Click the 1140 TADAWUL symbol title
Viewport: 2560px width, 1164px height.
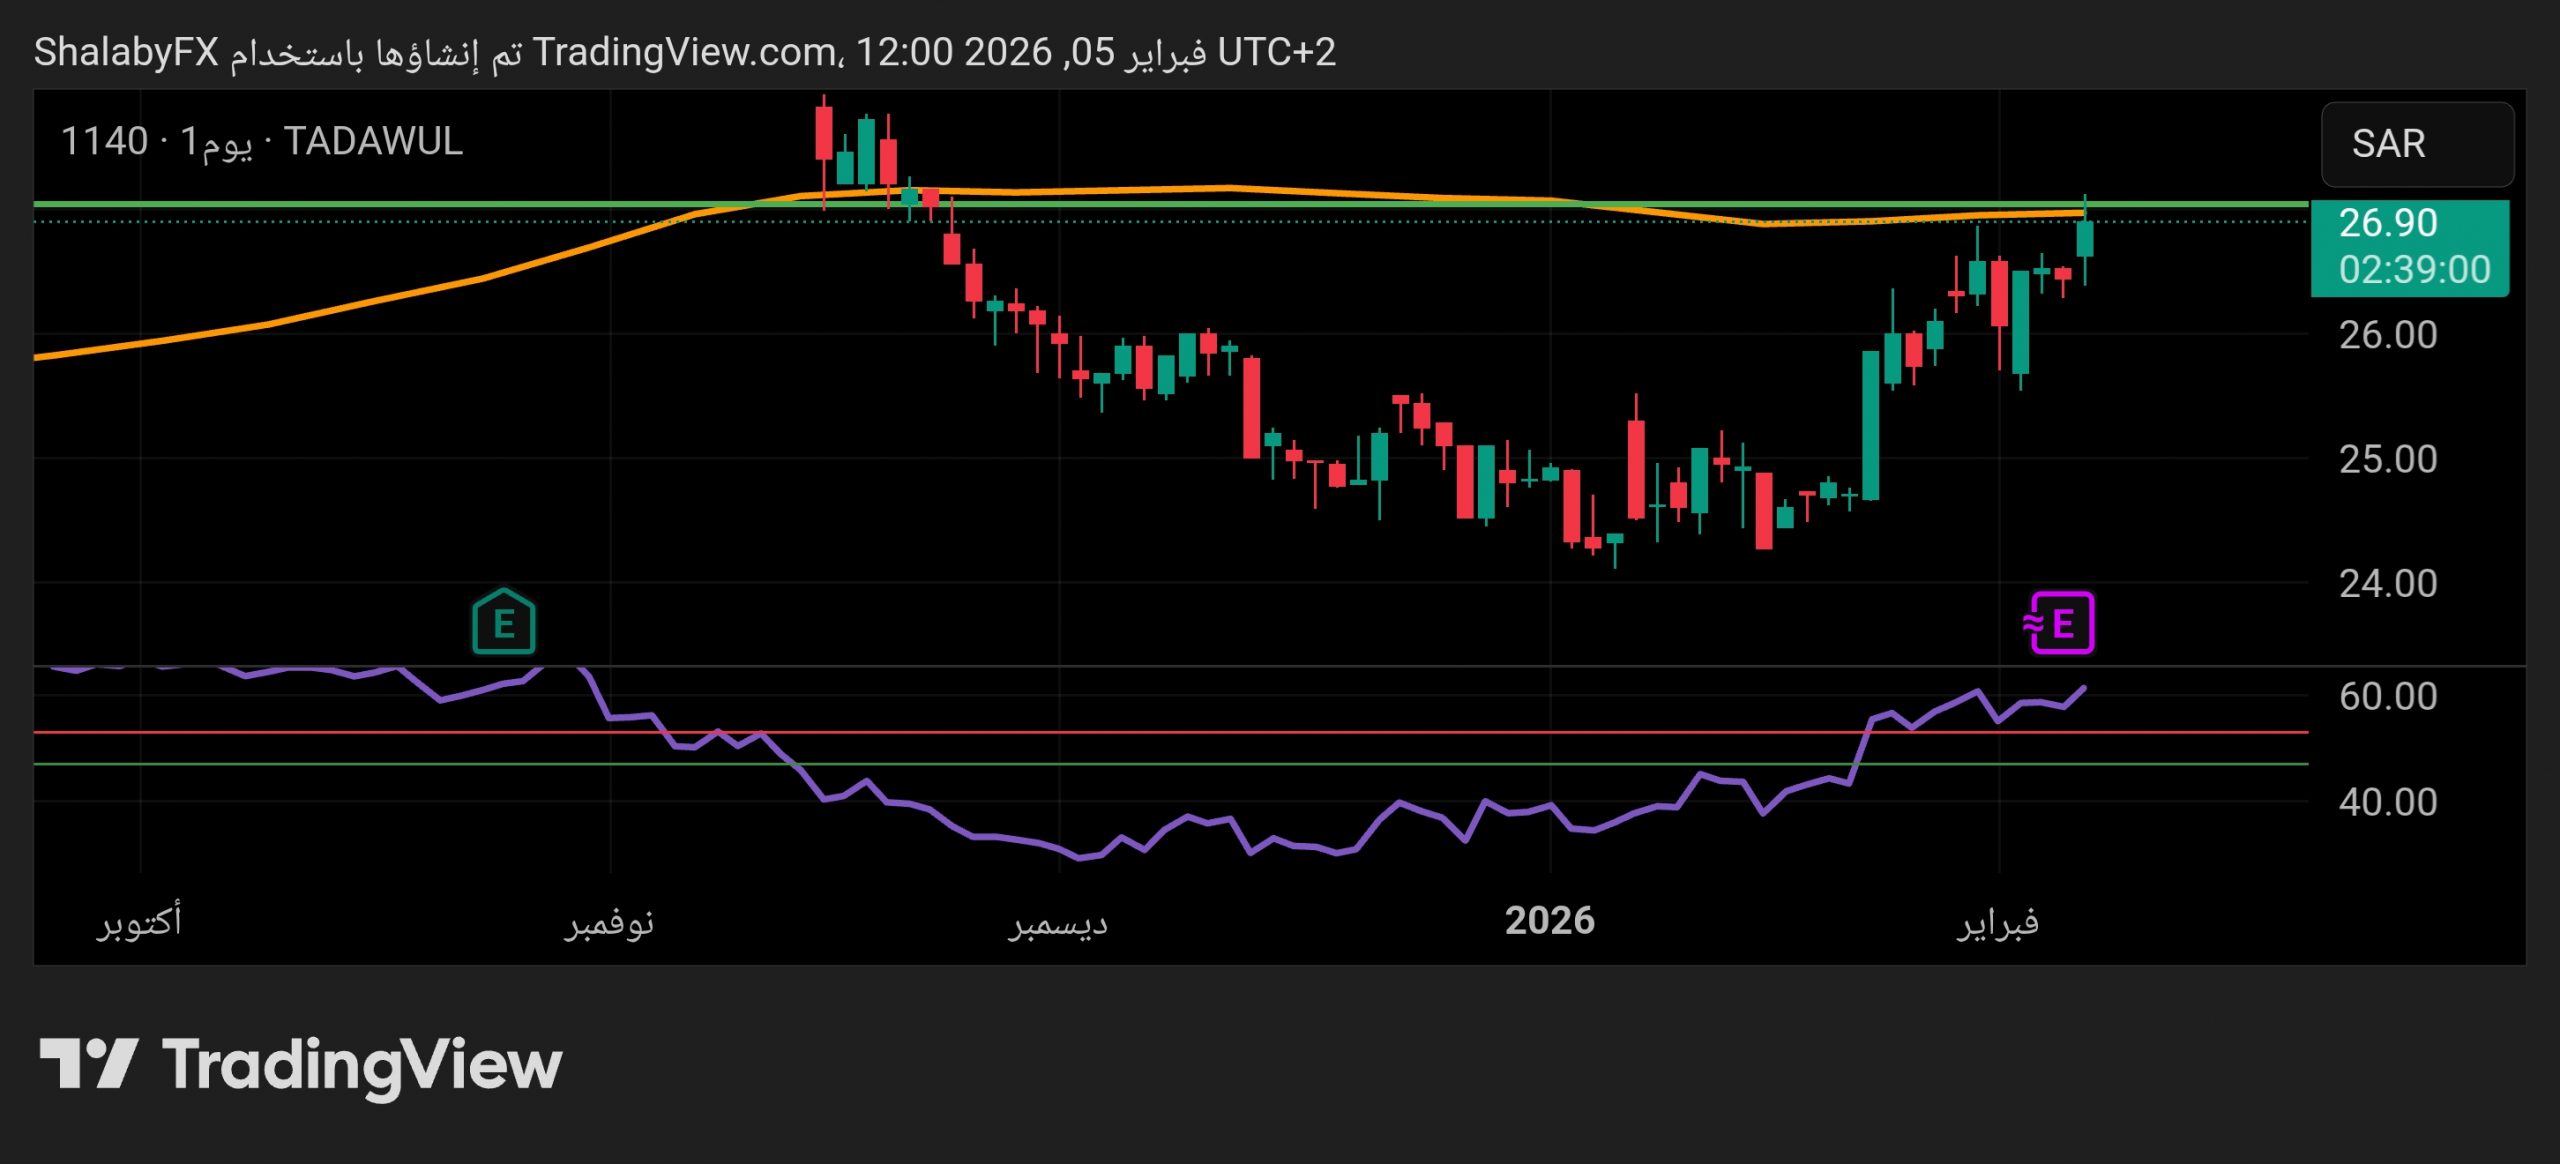262,142
